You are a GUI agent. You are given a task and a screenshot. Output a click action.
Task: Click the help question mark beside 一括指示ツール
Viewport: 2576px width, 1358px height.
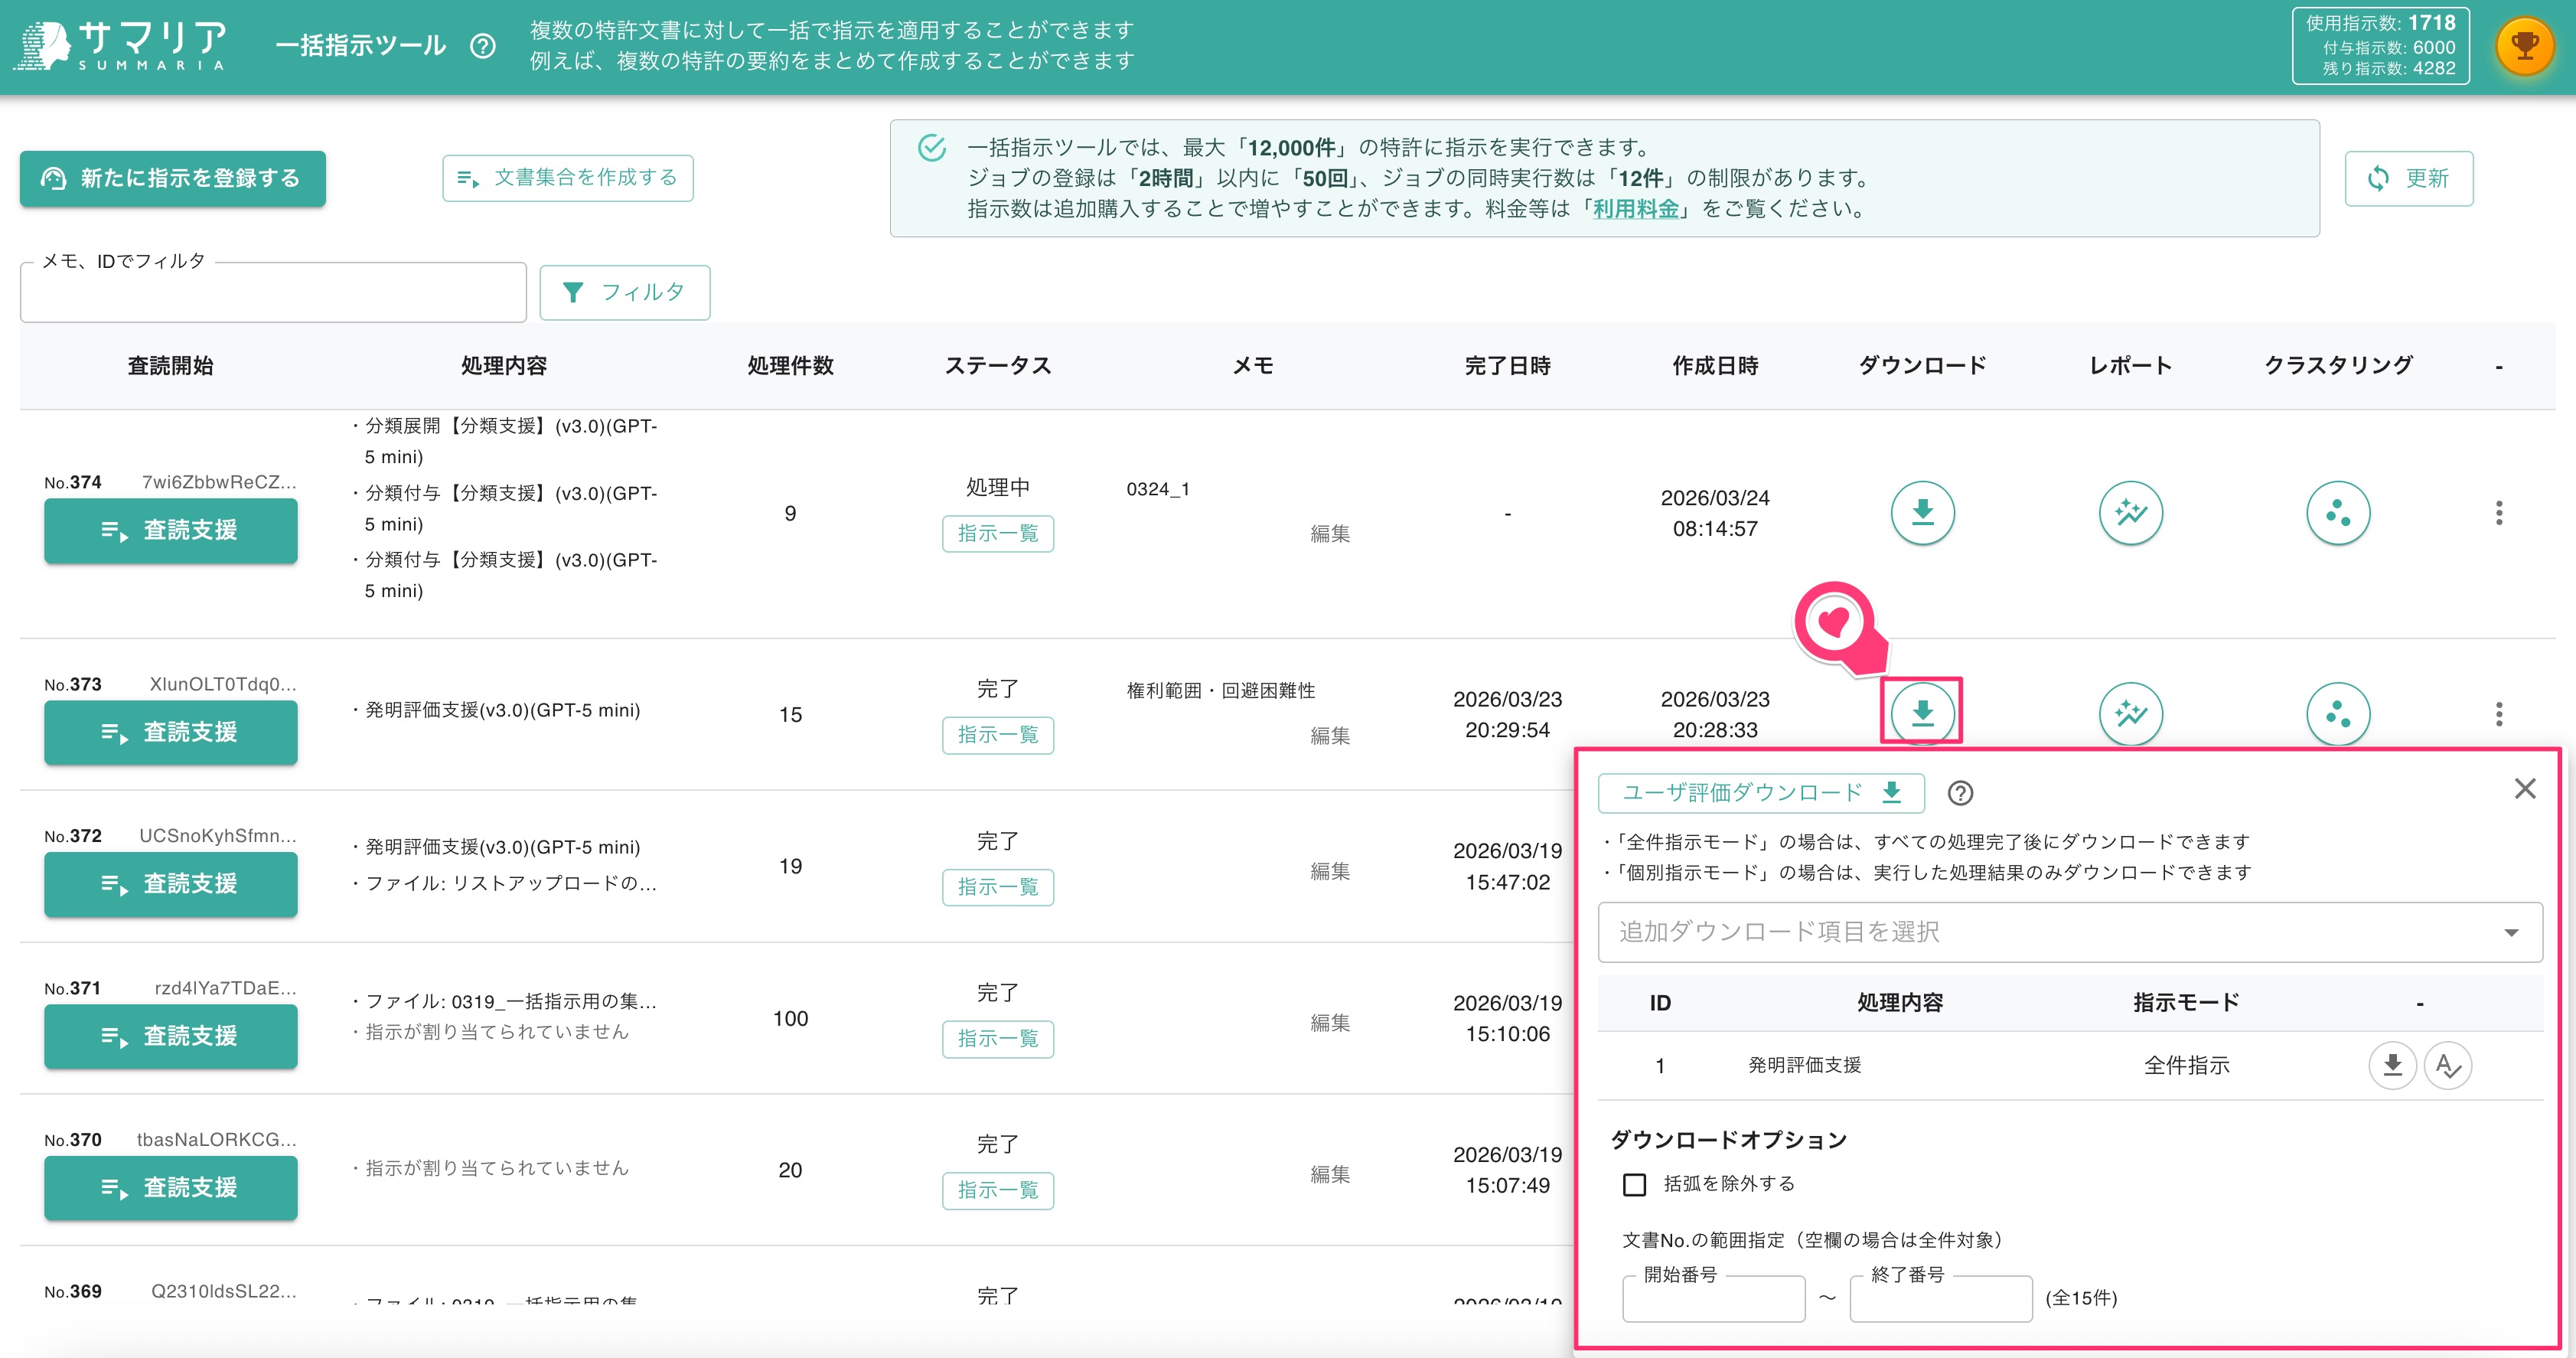pyautogui.click(x=482, y=46)
